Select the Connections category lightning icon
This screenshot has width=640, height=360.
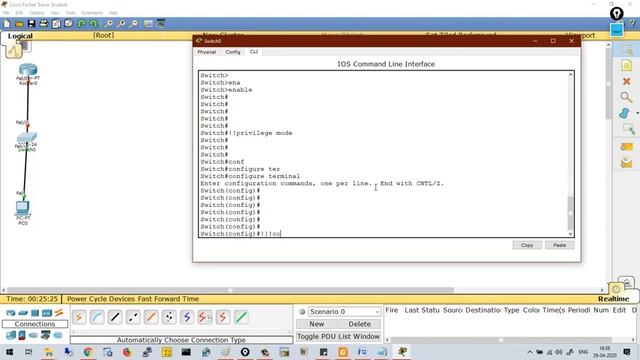click(x=59, y=313)
